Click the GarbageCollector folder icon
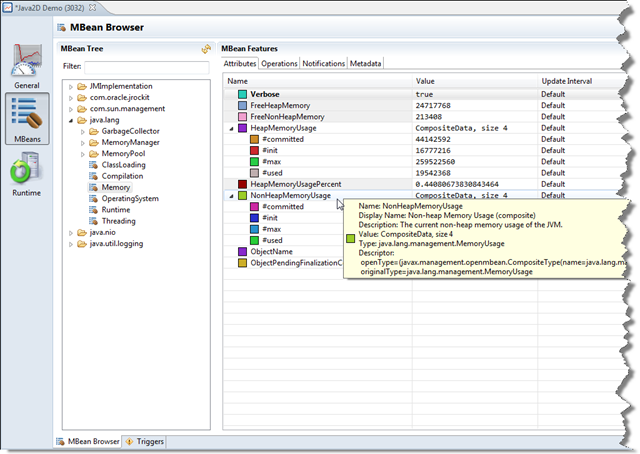Screen dimensions: 640x454 pos(94,131)
